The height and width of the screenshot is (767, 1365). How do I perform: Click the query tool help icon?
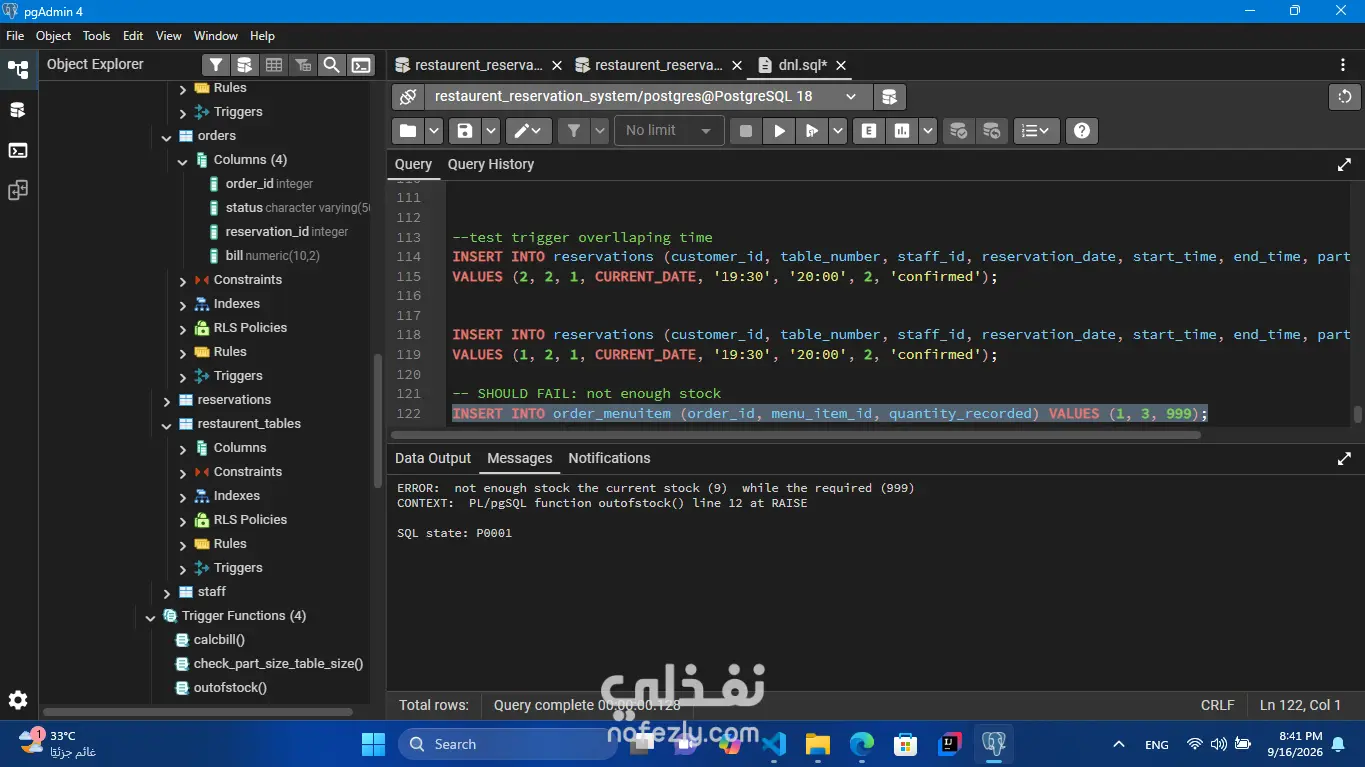tap(1081, 130)
